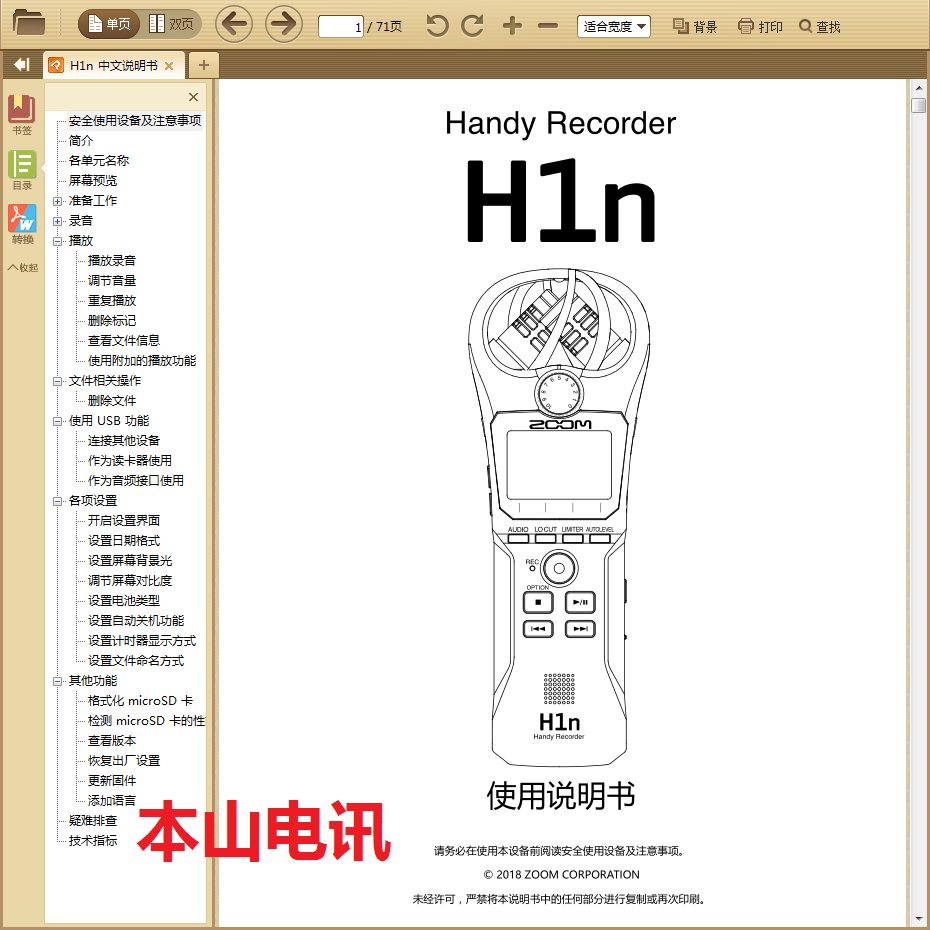This screenshot has height=930, width=930.
Task: Select 恢复出厂设置 outline item
Action: (x=123, y=760)
